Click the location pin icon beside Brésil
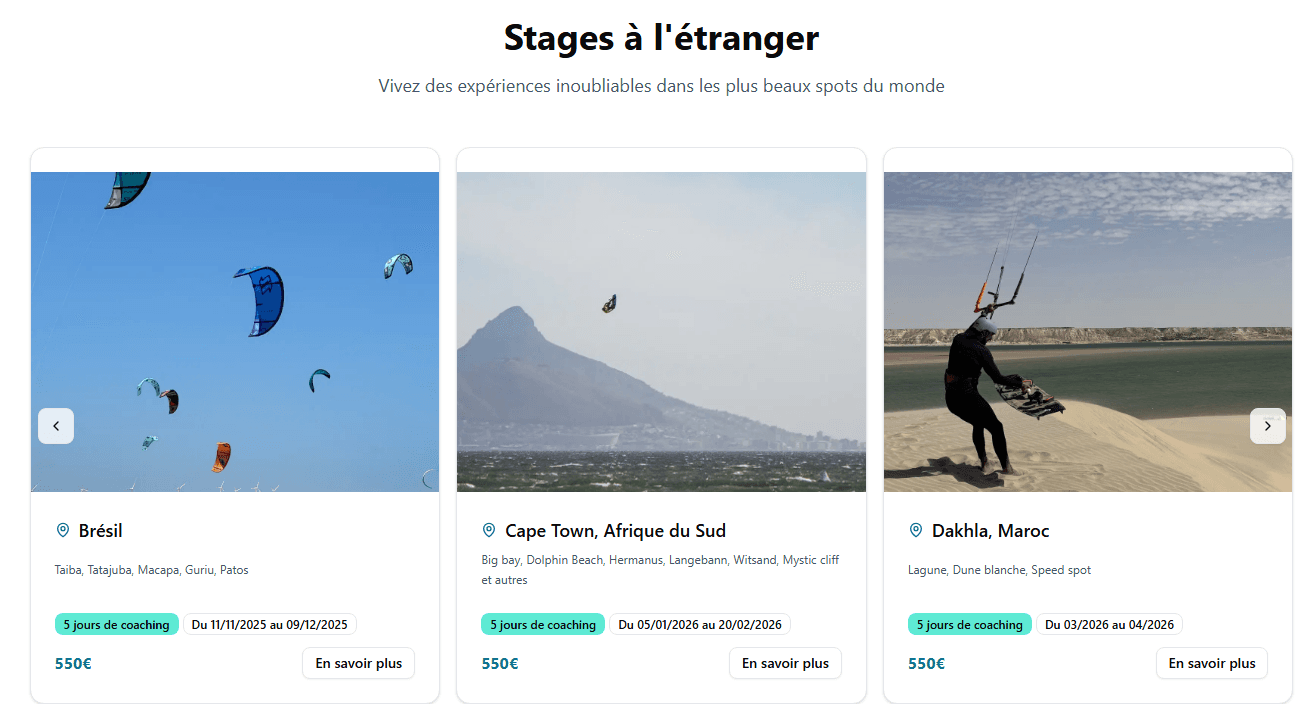The height and width of the screenshot is (713, 1314). tap(63, 531)
